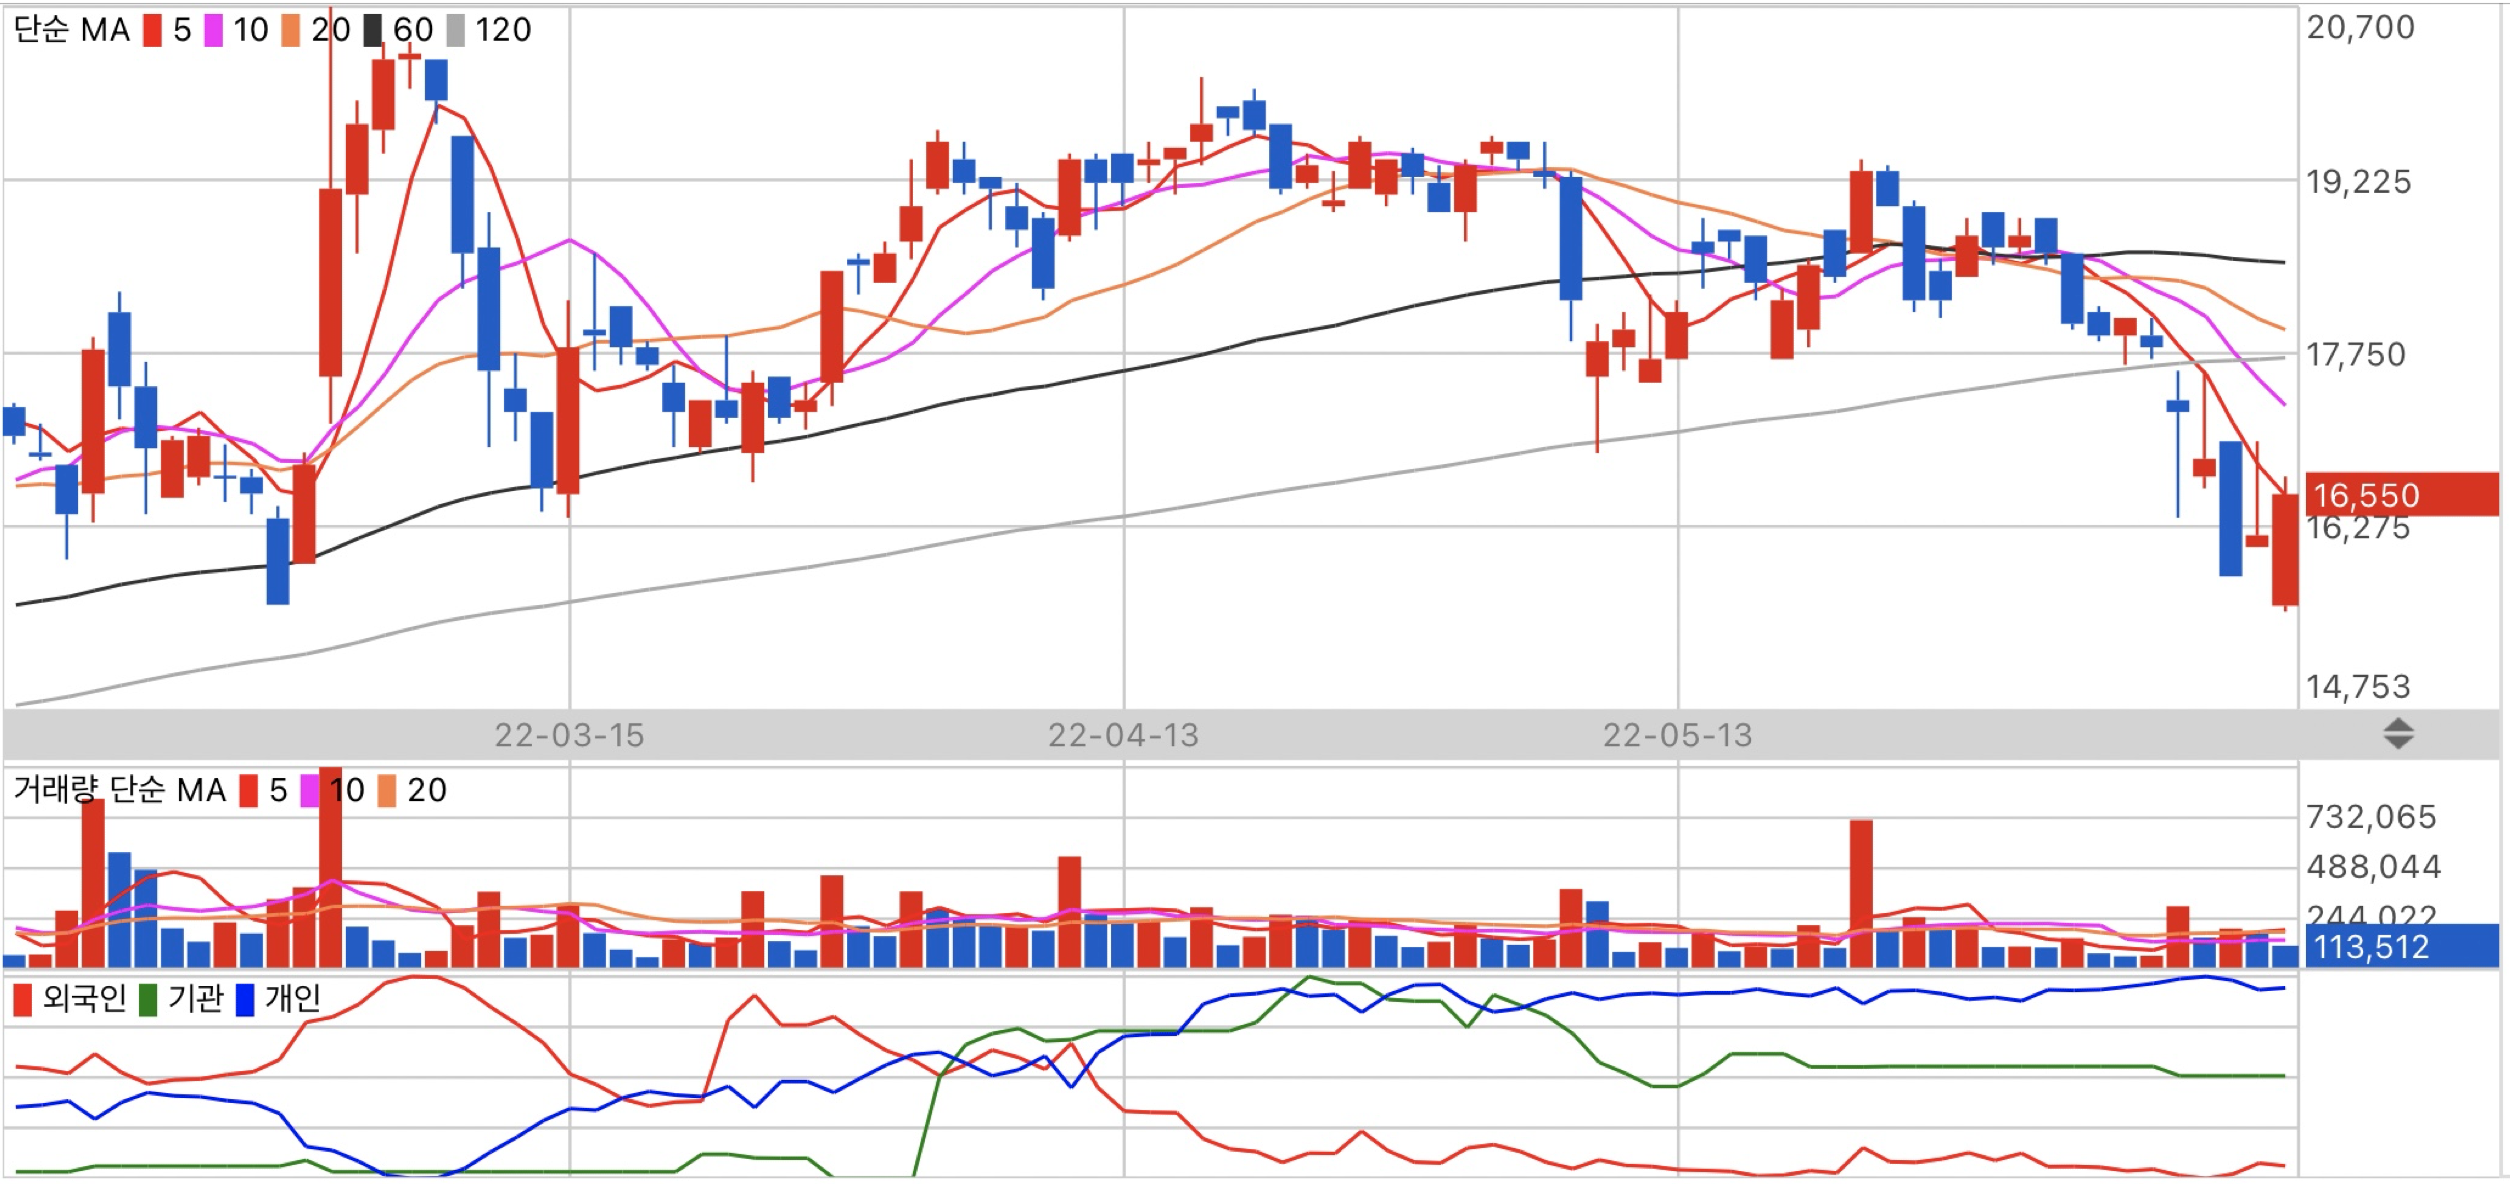Click the 22-03-15 date label
The image size is (2510, 1184).
pyautogui.click(x=569, y=735)
